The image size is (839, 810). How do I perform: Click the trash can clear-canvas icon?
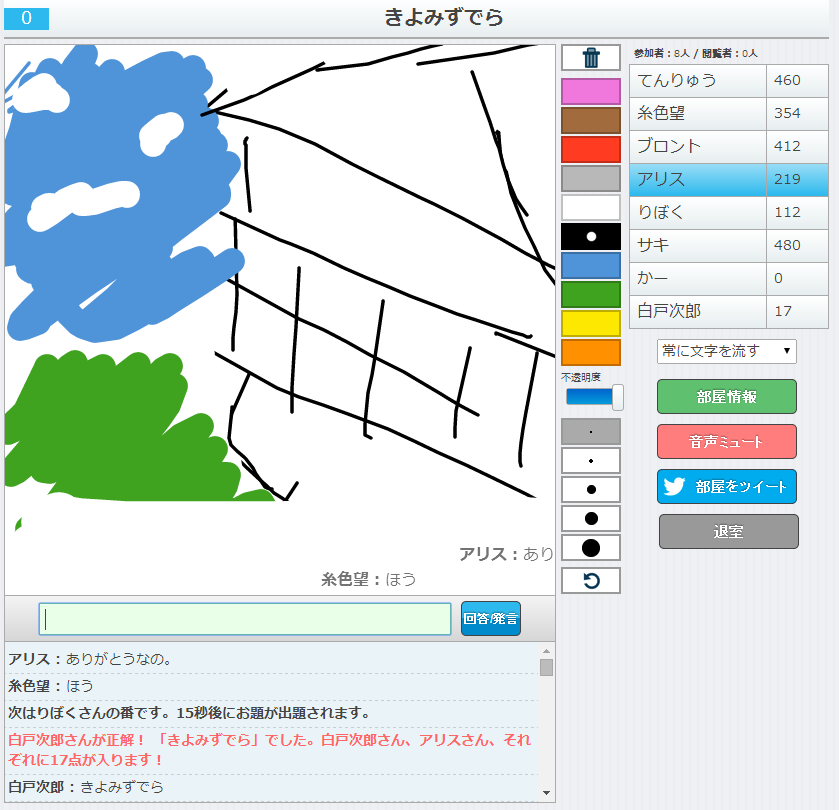pos(591,58)
